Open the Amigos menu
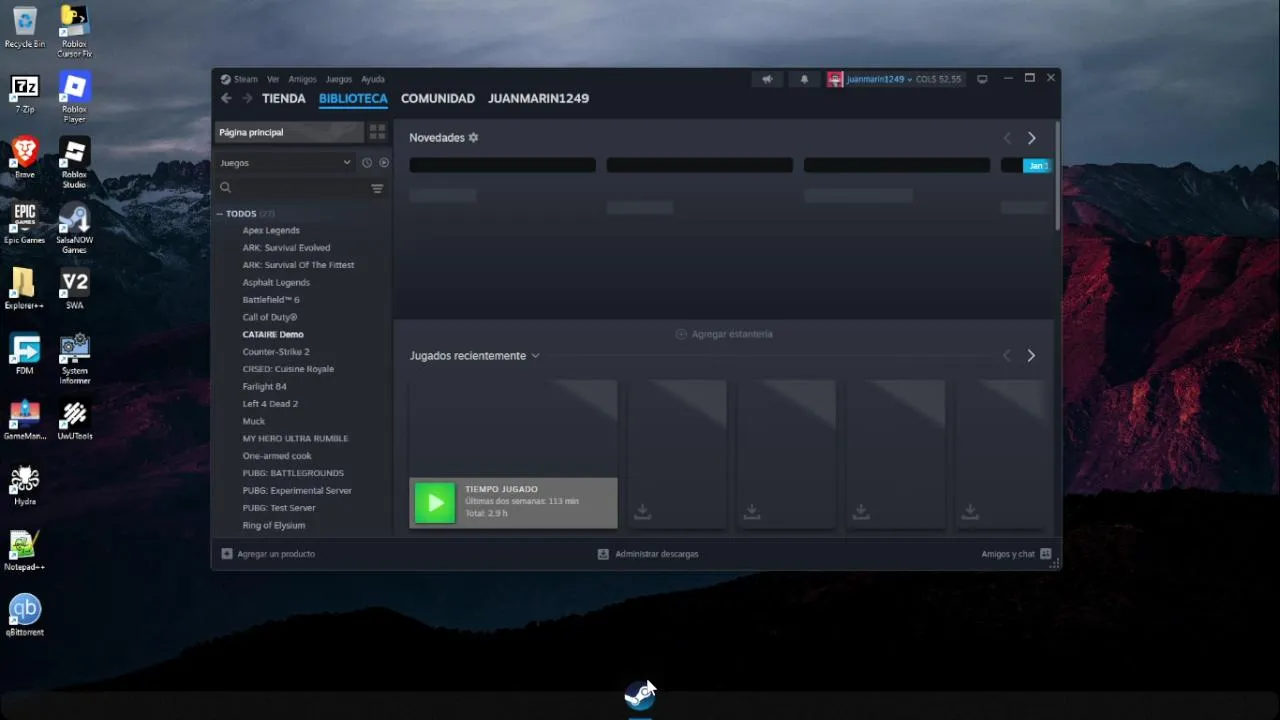The width and height of the screenshot is (1280, 720). (x=302, y=79)
